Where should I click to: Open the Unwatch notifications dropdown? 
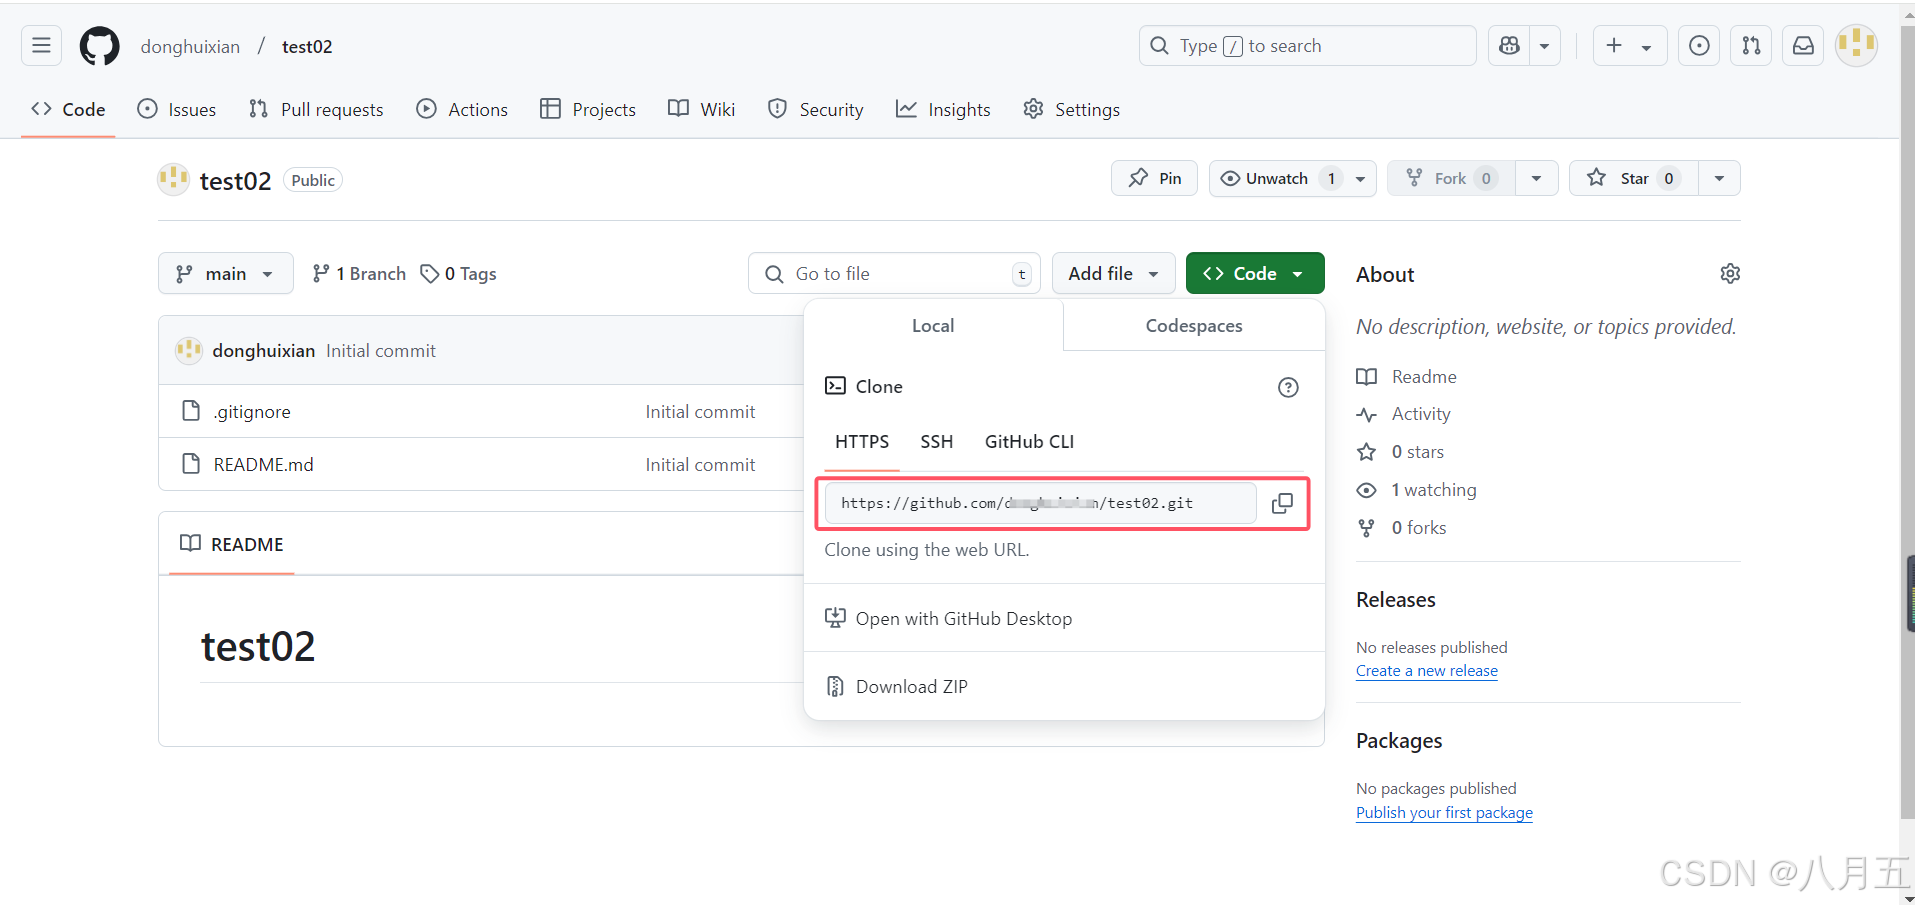point(1293,178)
